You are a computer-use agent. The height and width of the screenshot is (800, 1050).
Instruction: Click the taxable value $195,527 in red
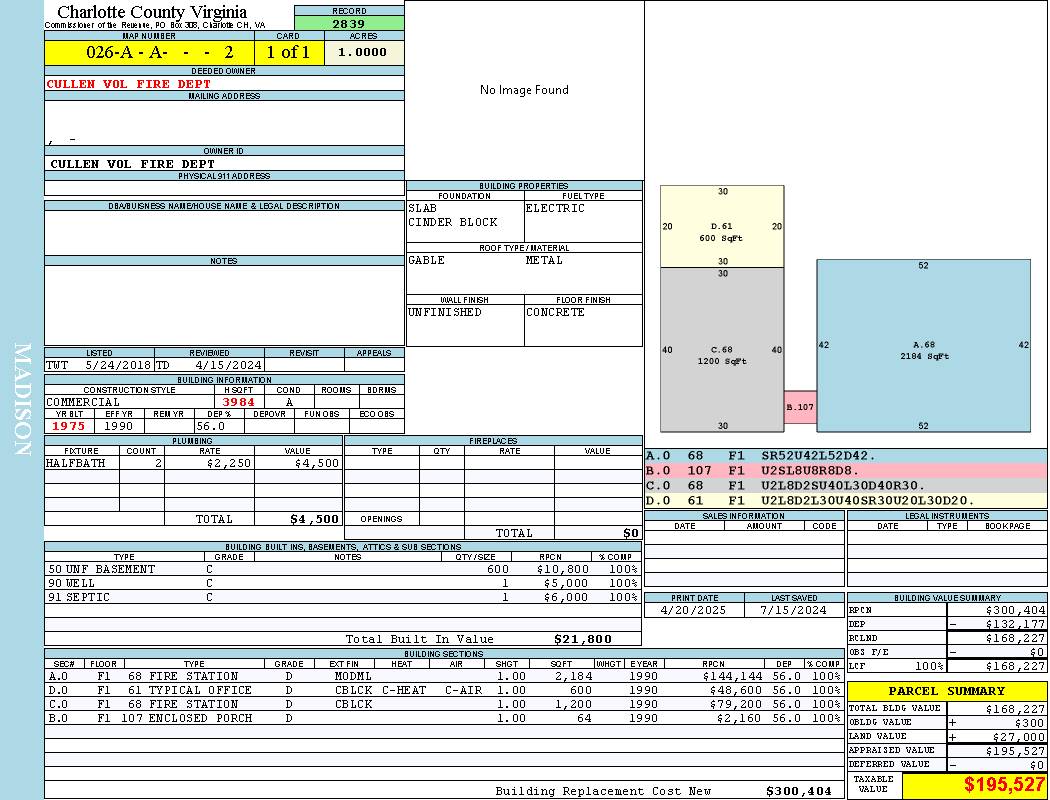click(1004, 785)
